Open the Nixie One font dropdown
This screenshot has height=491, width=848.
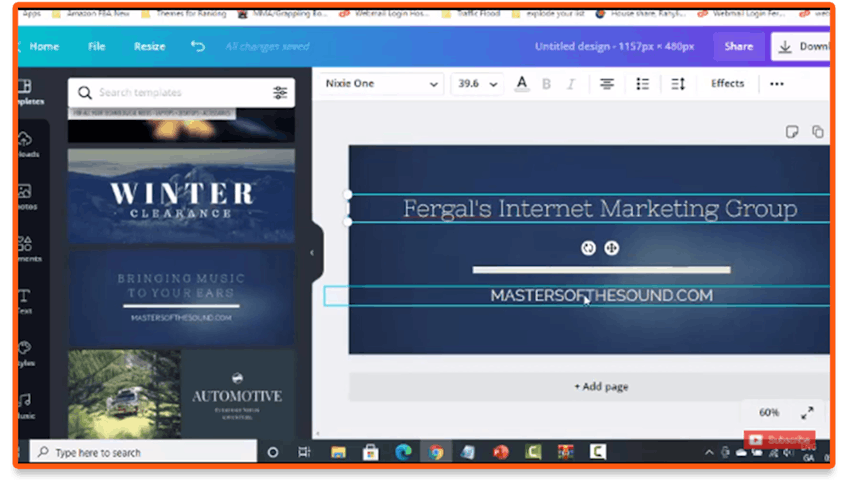pos(381,84)
